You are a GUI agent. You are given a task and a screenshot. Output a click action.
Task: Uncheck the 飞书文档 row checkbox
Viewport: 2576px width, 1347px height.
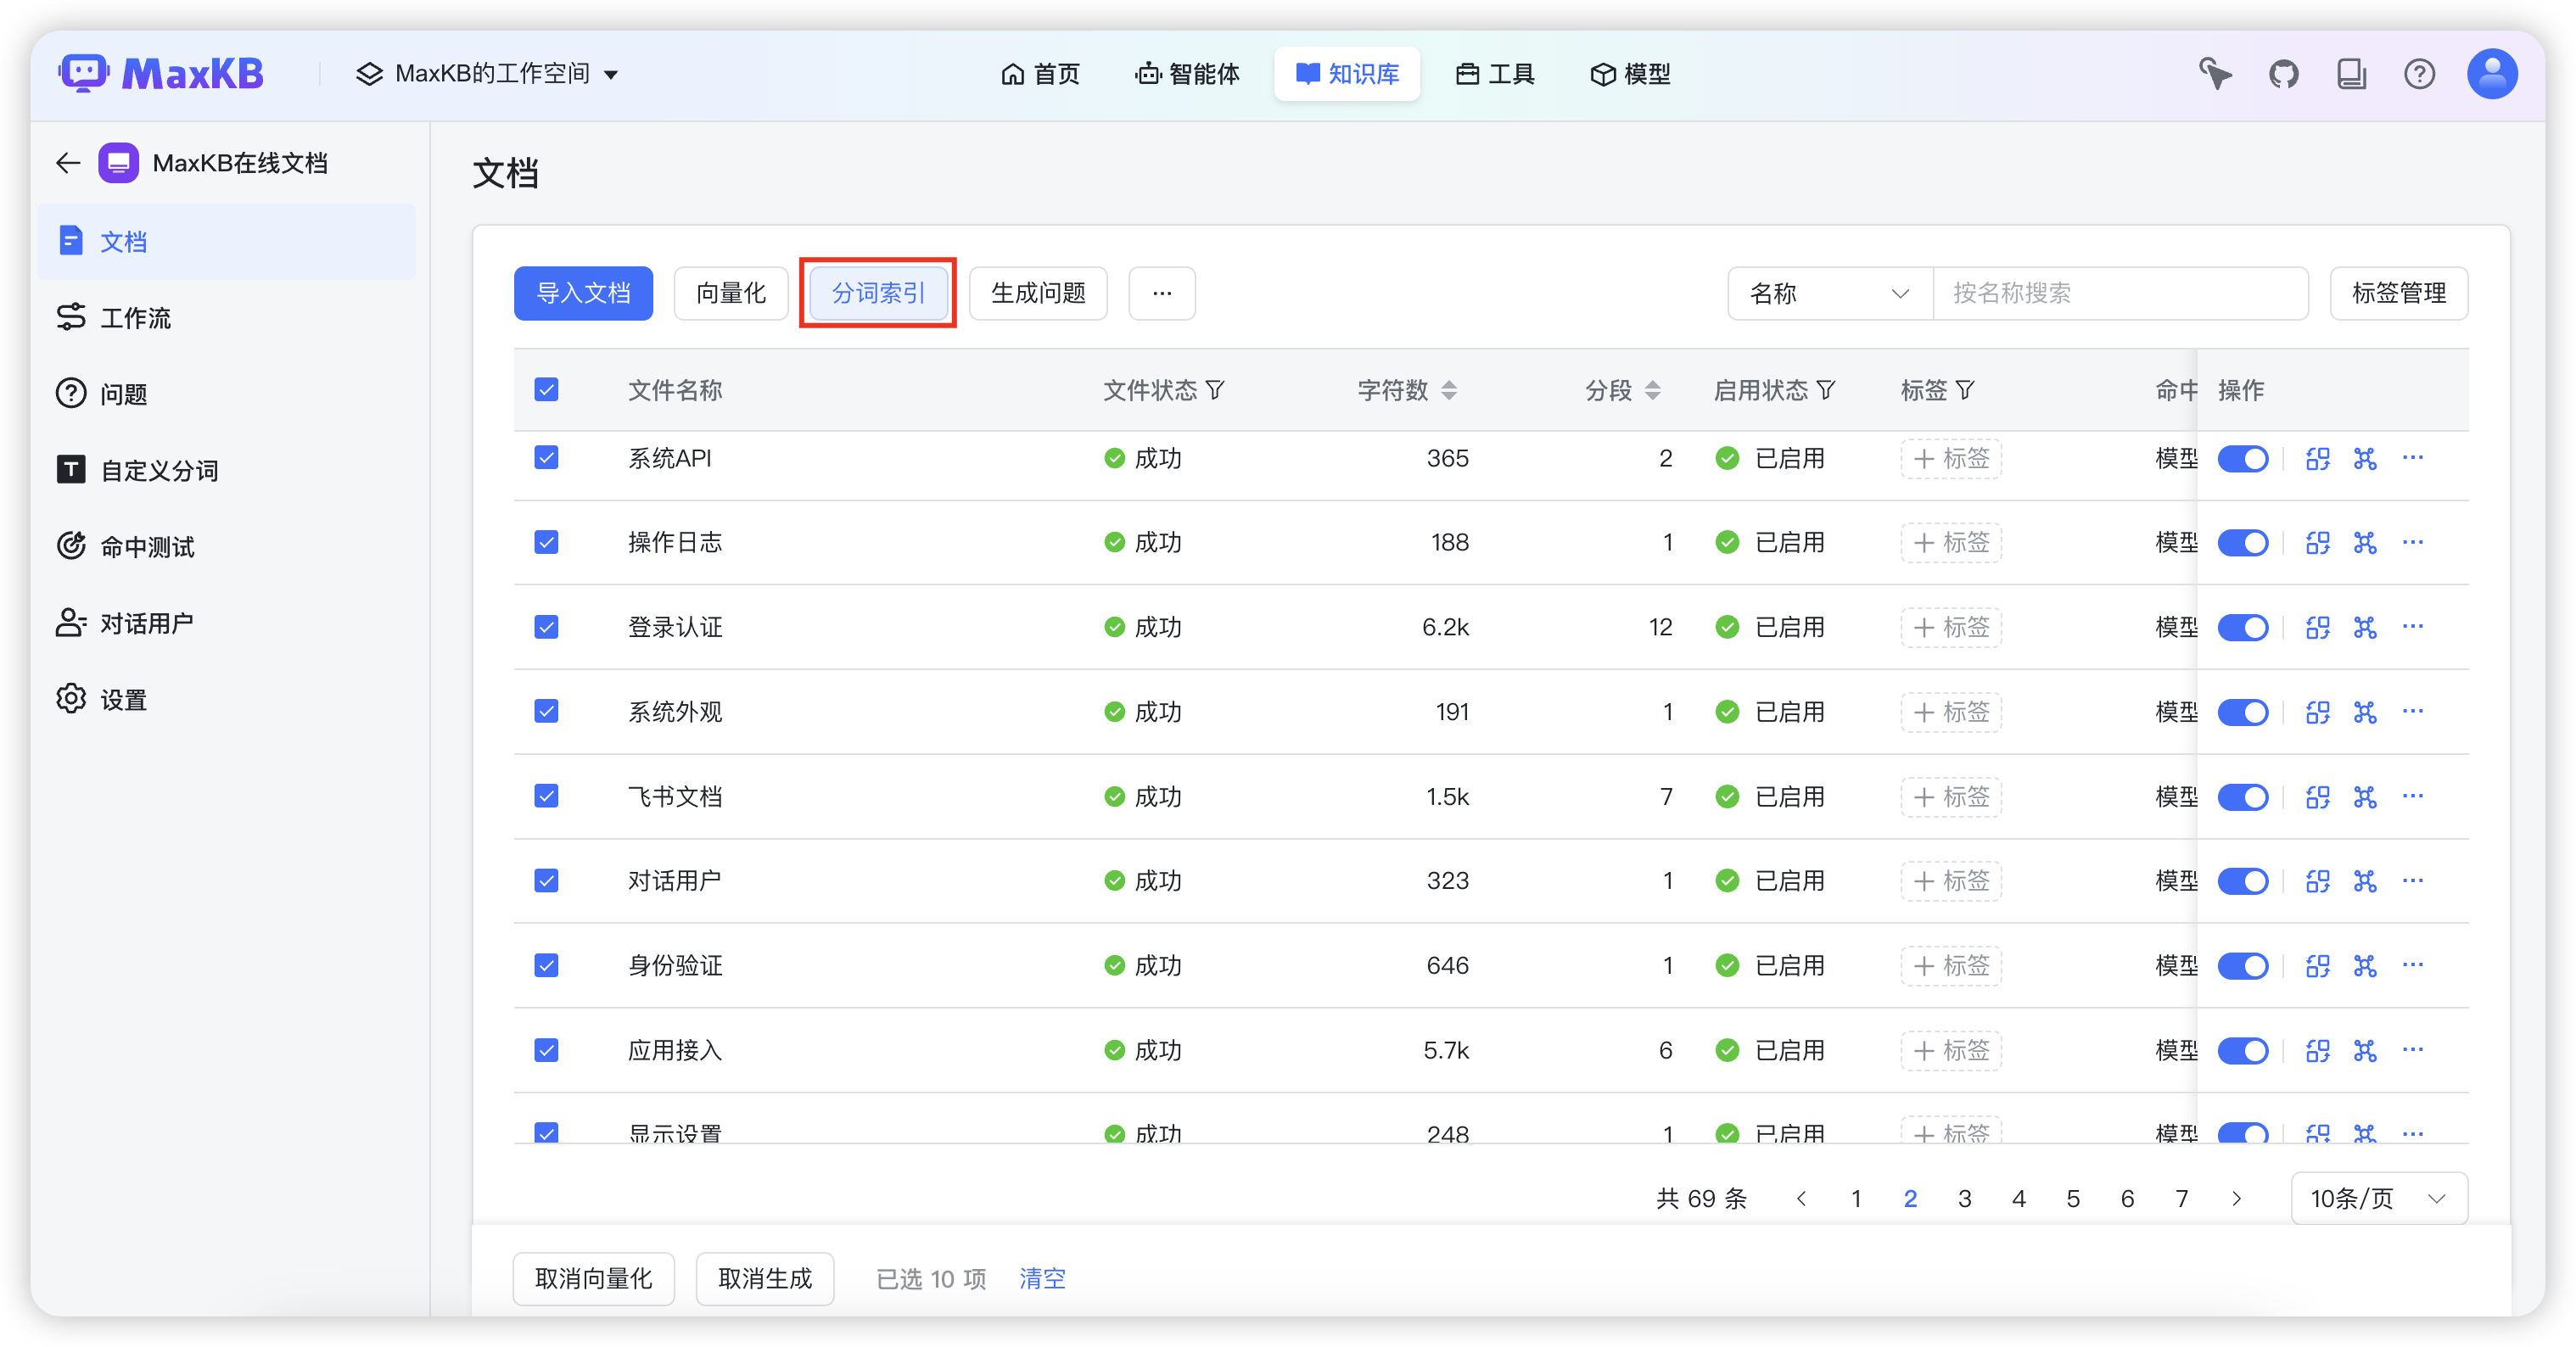[x=546, y=797]
